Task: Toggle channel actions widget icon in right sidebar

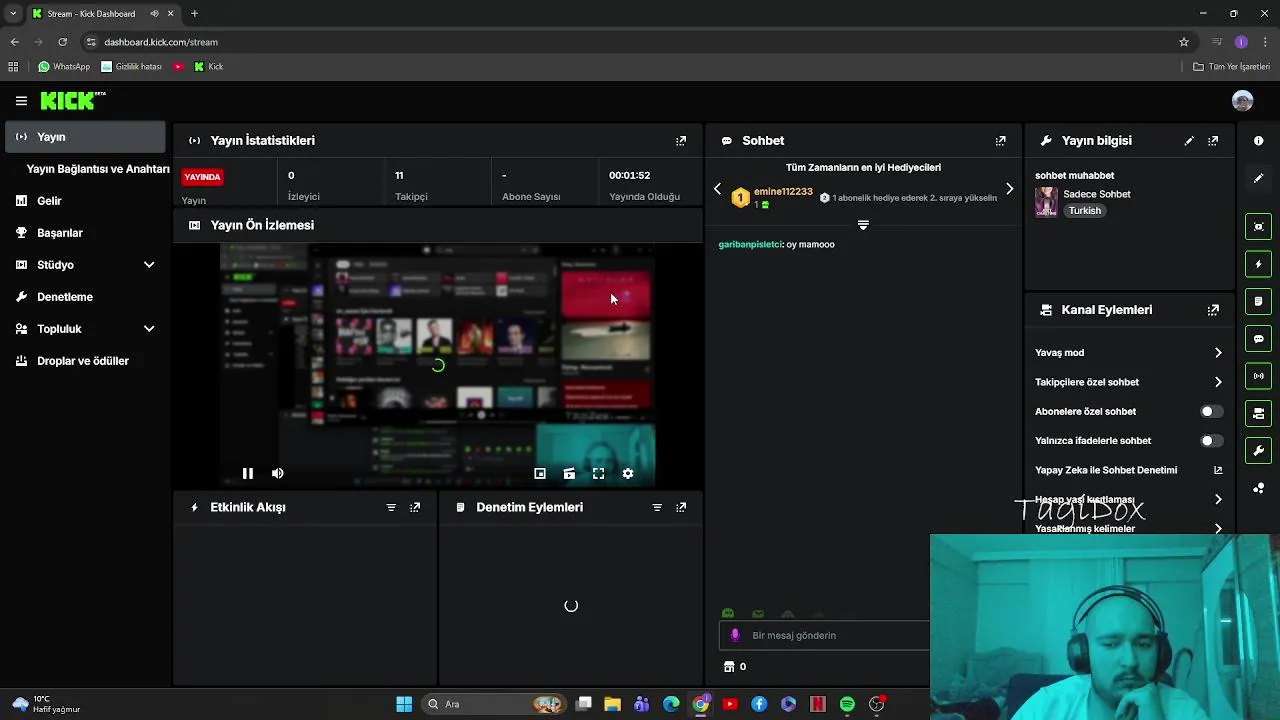Action: coord(1258,413)
